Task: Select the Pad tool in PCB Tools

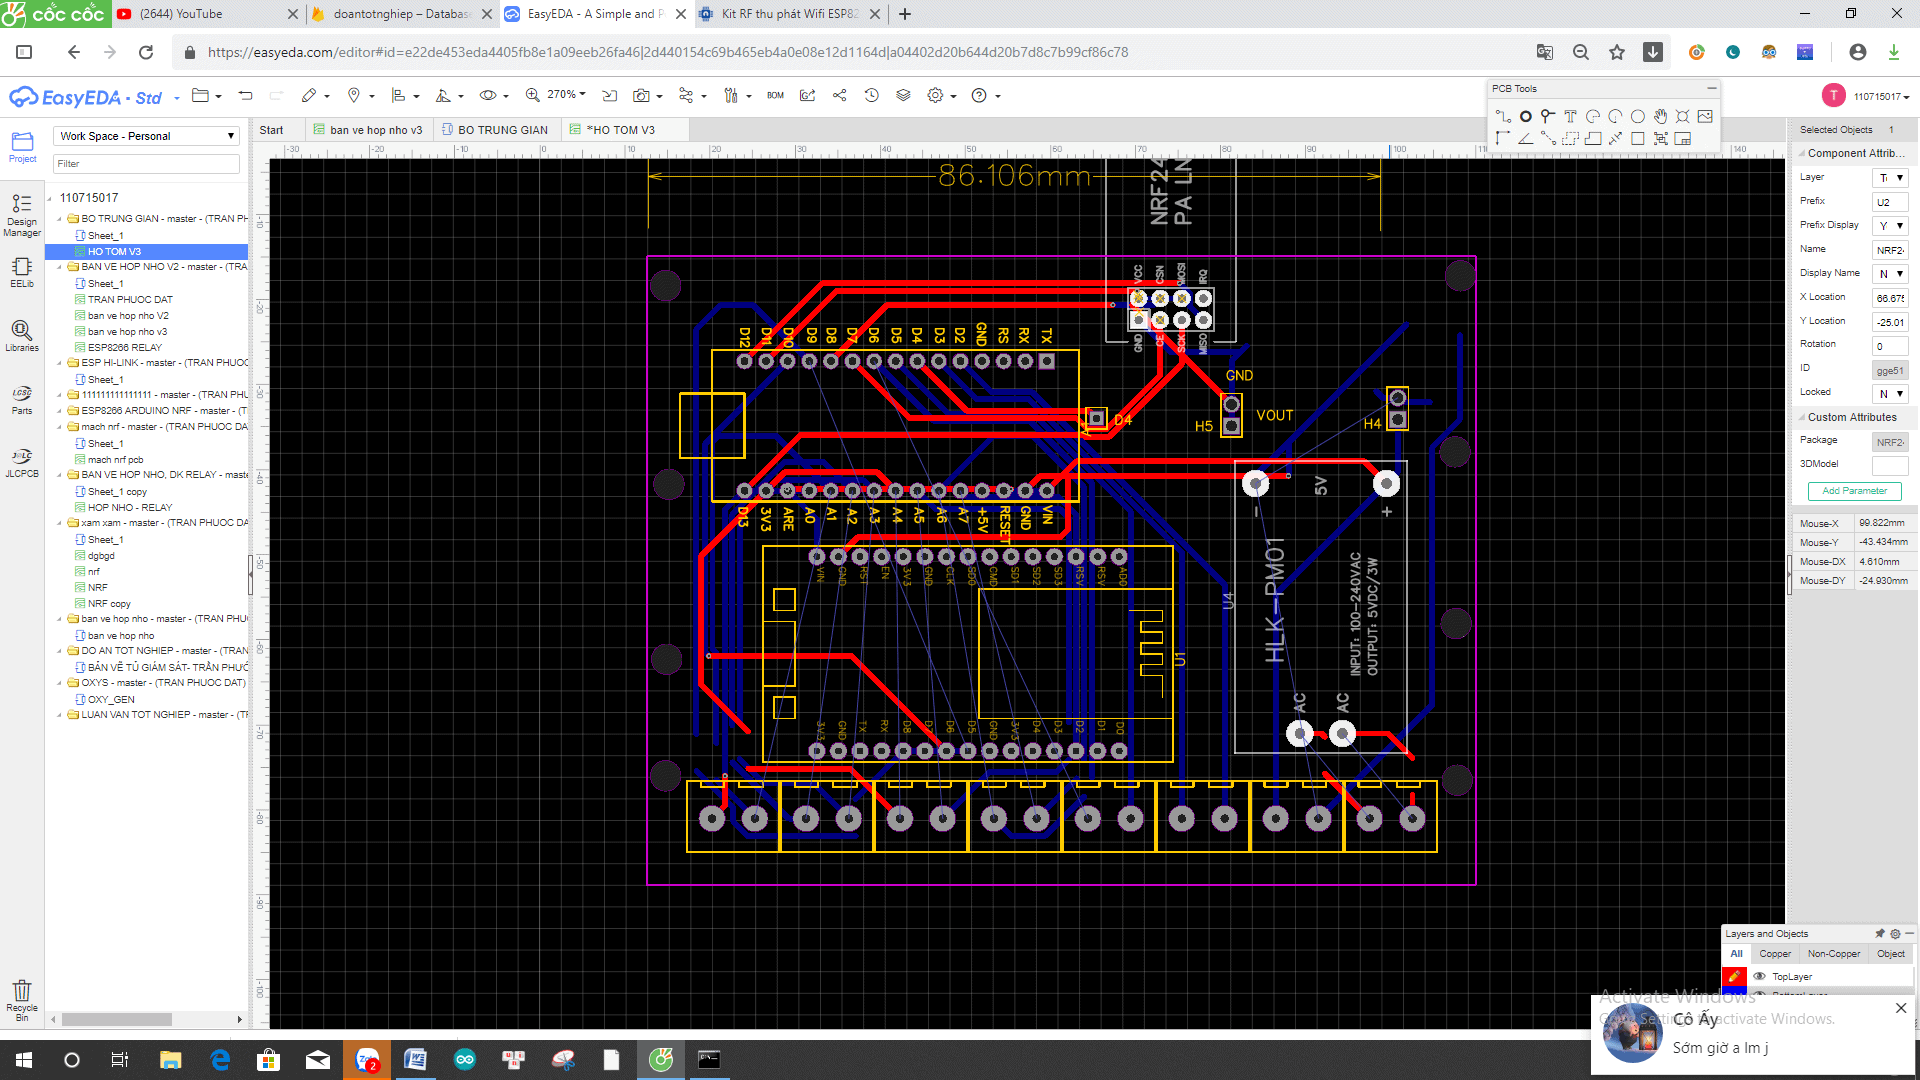Action: tap(1526, 117)
